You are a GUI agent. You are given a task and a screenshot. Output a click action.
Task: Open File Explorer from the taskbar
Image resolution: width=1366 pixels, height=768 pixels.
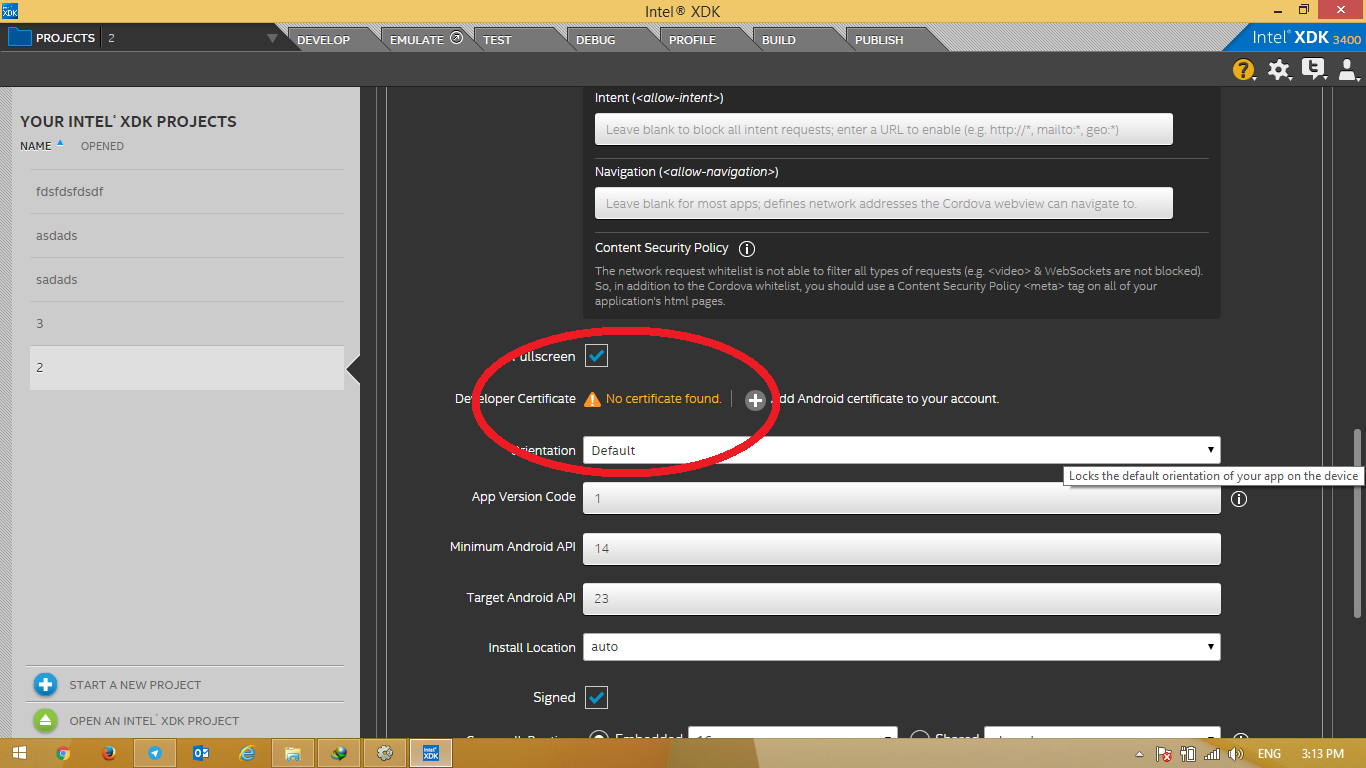293,753
